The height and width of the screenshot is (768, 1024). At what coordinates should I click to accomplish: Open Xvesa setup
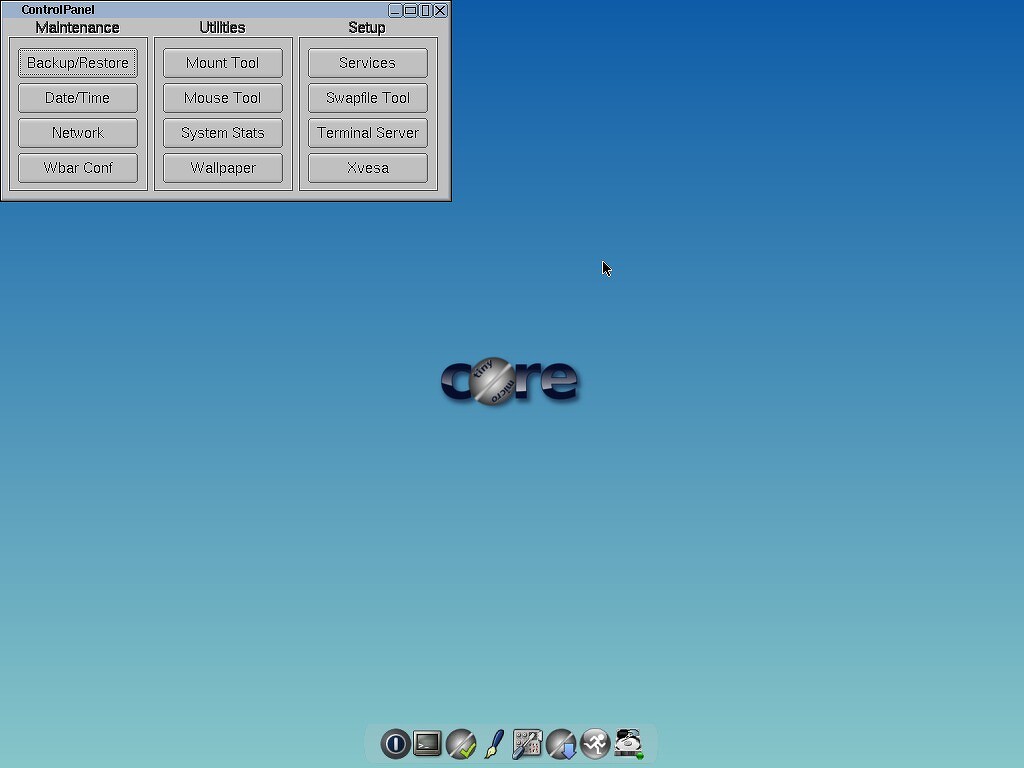[368, 168]
